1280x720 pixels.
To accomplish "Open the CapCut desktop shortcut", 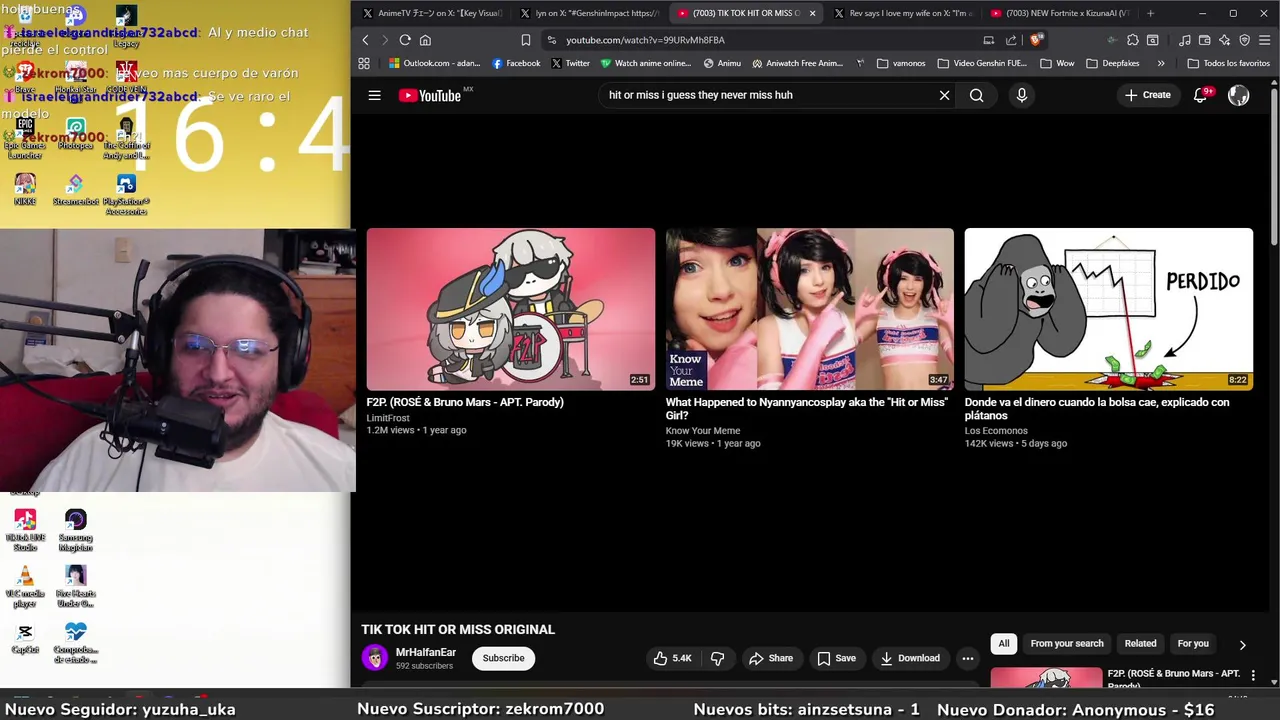I will pos(25,639).
